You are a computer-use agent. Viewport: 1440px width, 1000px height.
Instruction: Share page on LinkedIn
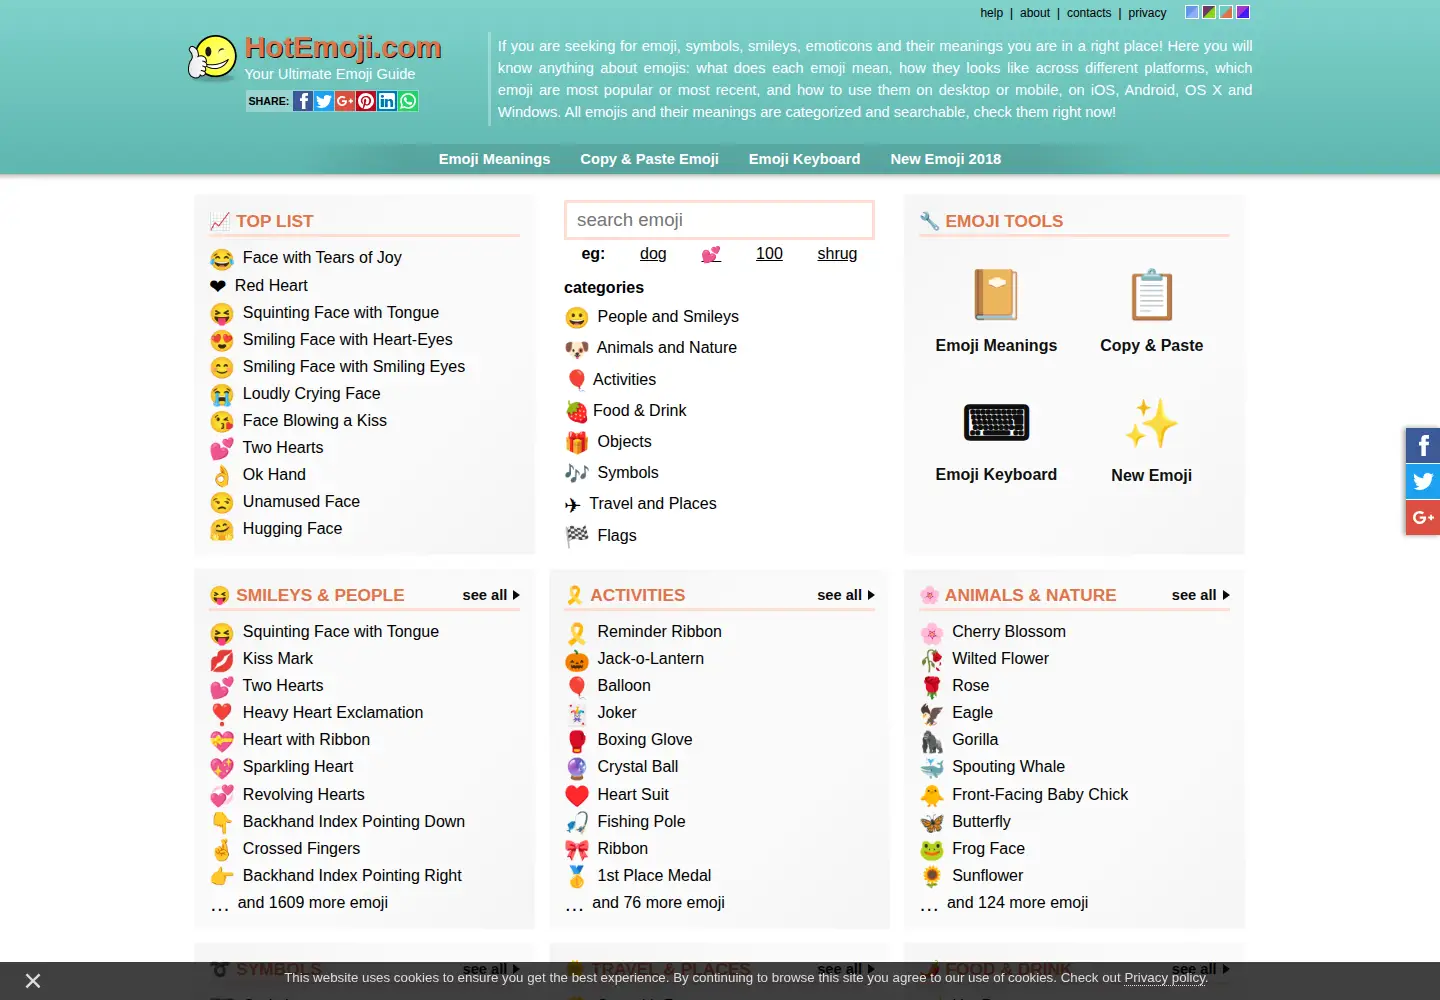coord(387,101)
